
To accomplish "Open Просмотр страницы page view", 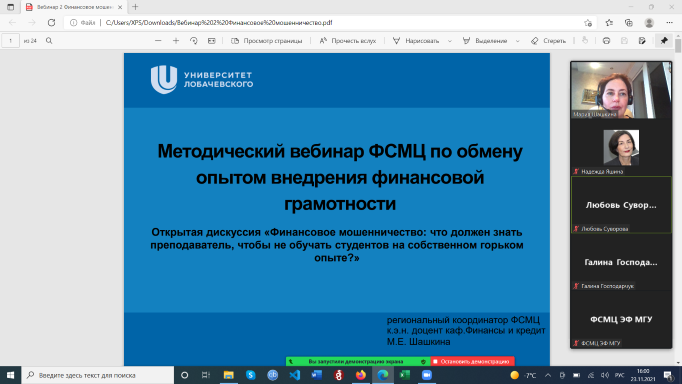I will (x=266, y=40).
